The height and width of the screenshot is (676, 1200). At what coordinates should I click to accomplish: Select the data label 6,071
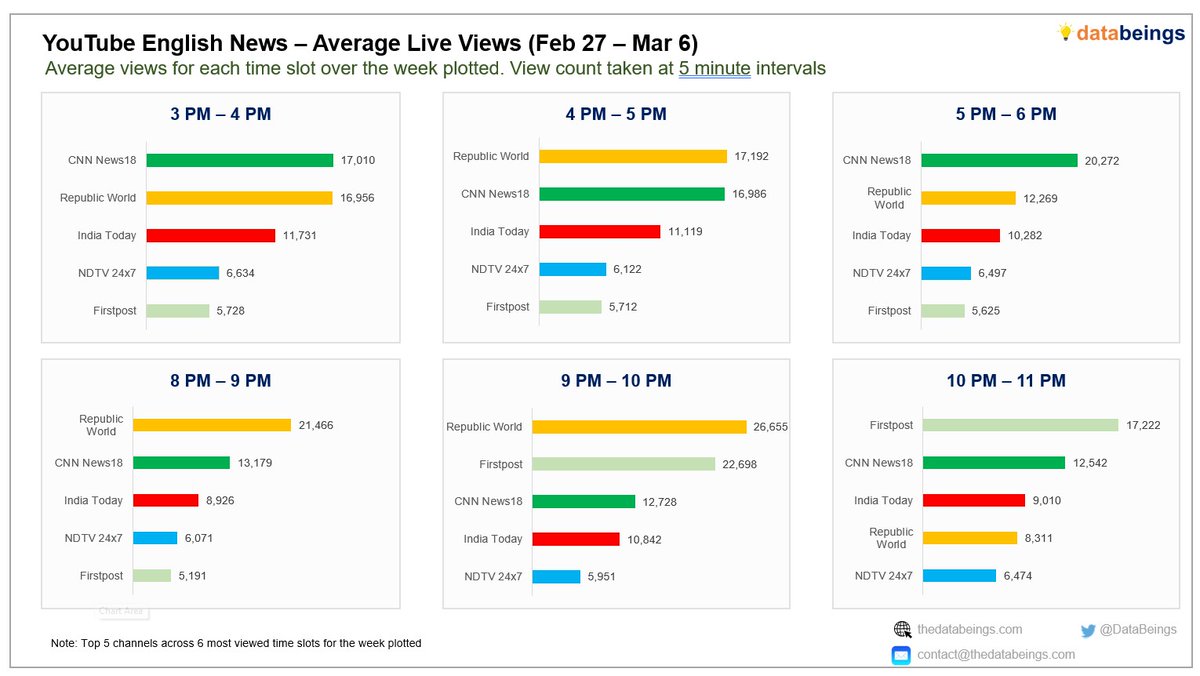198,538
